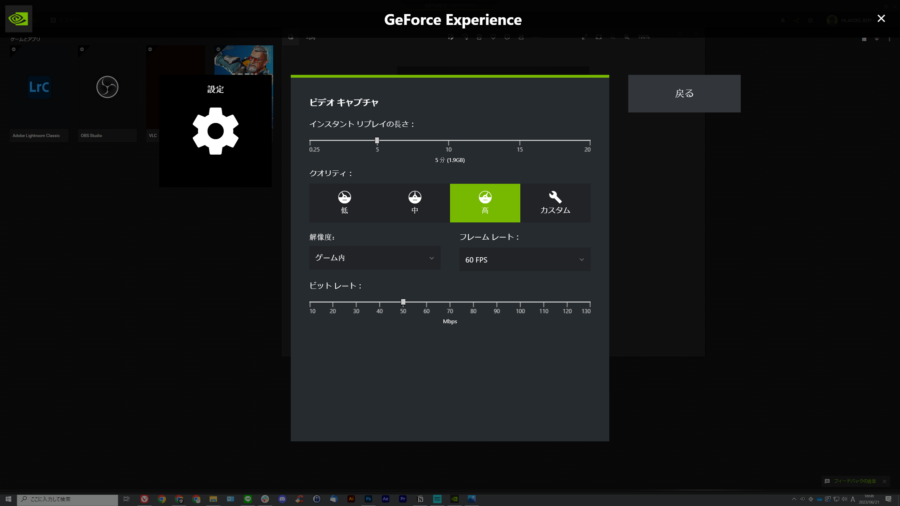The height and width of the screenshot is (506, 900).
Task: Close the GeForce Experience overlay
Action: (881, 19)
